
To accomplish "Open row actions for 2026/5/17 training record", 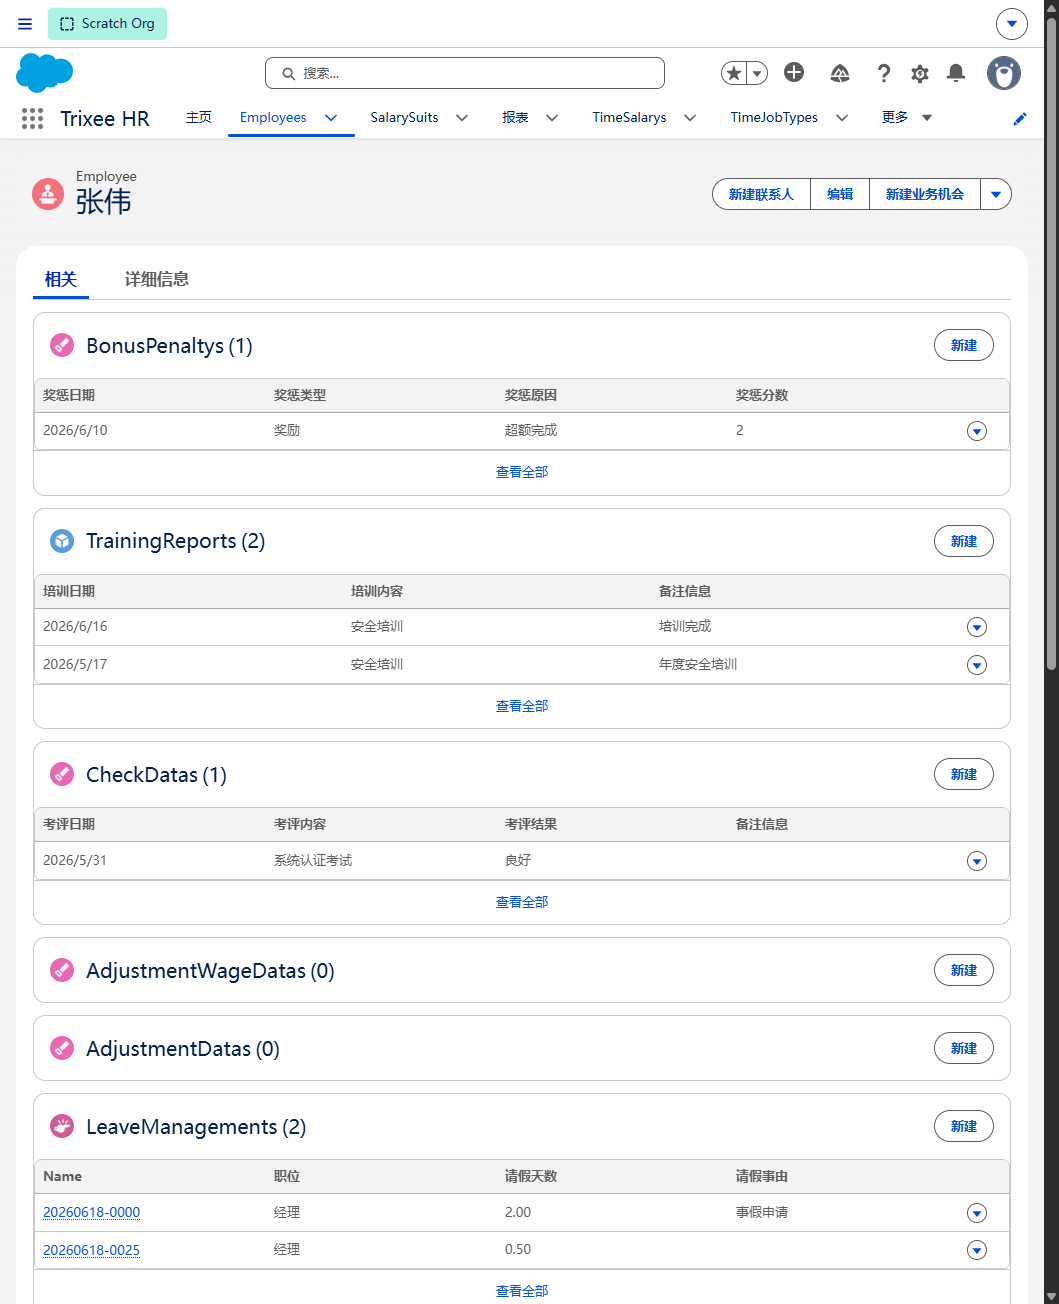I will coord(977,665).
